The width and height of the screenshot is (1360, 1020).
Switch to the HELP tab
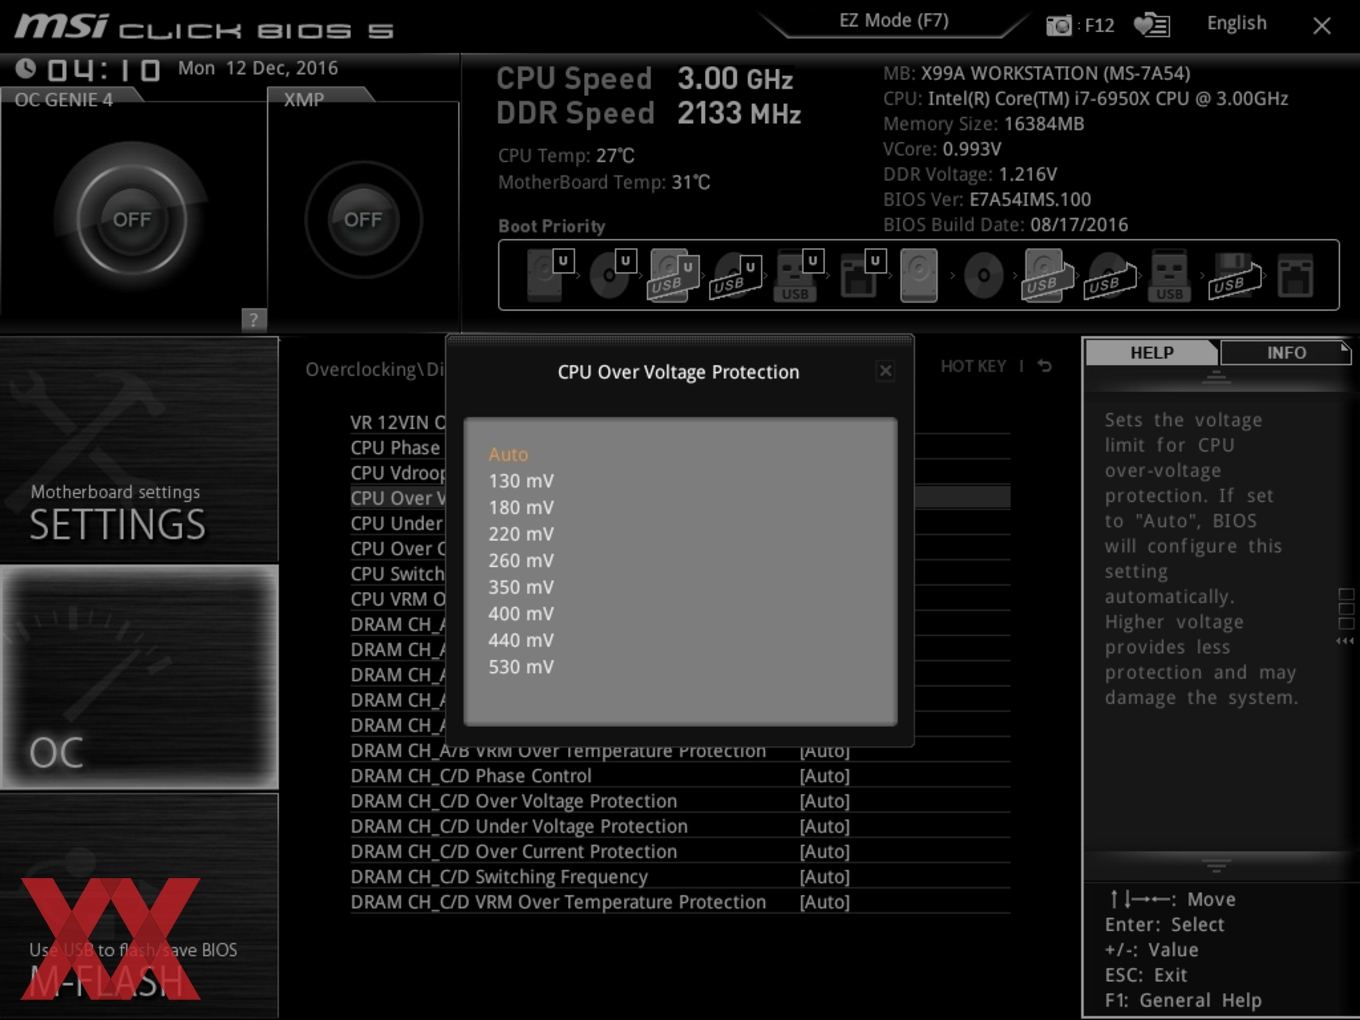[x=1151, y=353]
